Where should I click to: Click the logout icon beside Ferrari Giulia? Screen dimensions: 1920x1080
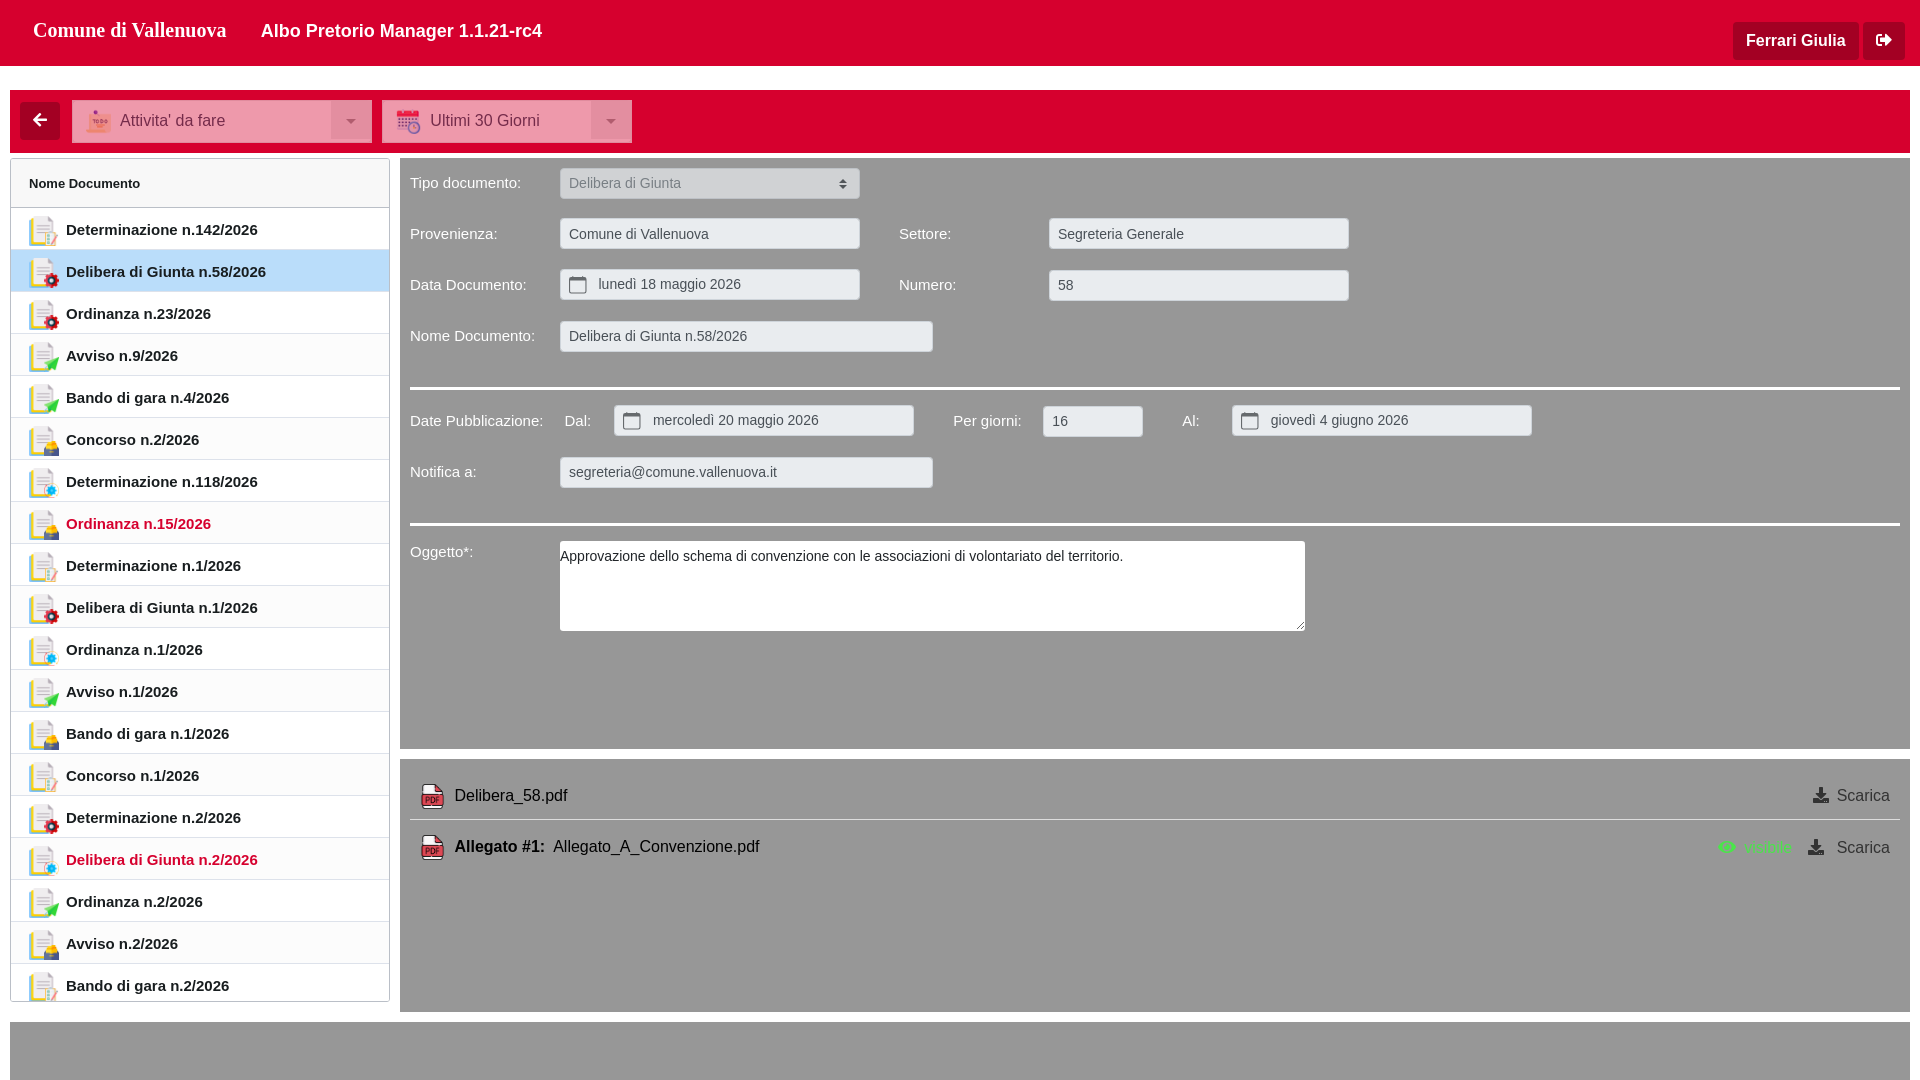tap(1884, 41)
